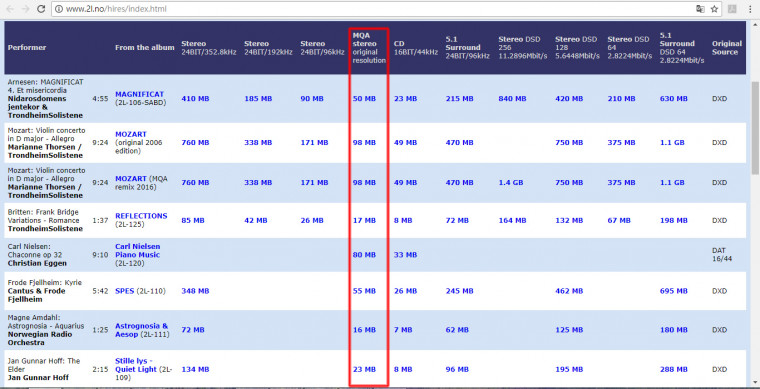This screenshot has height=389, width=760.
Task: Open the REFLECTIONS album link
Action: 141,216
